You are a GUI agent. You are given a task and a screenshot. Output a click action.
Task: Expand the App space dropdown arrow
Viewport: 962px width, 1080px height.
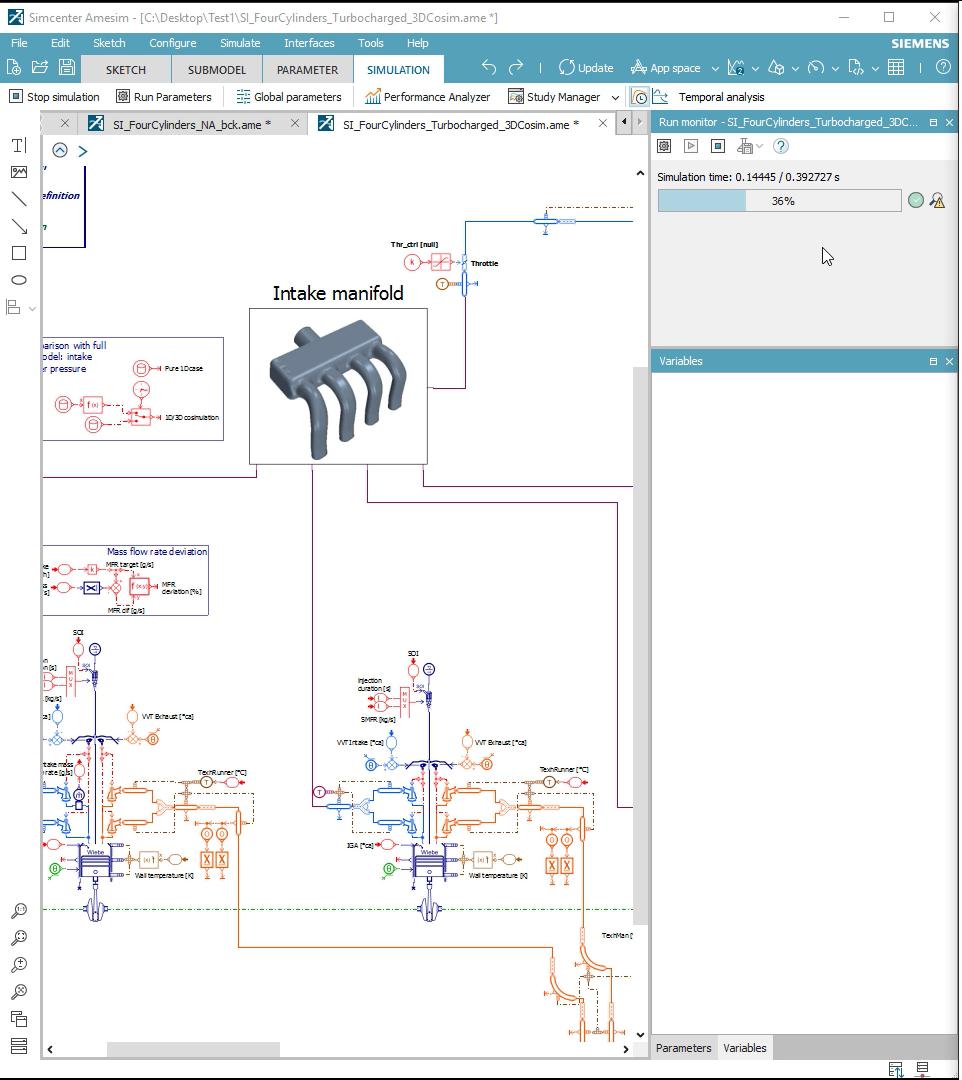click(715, 68)
